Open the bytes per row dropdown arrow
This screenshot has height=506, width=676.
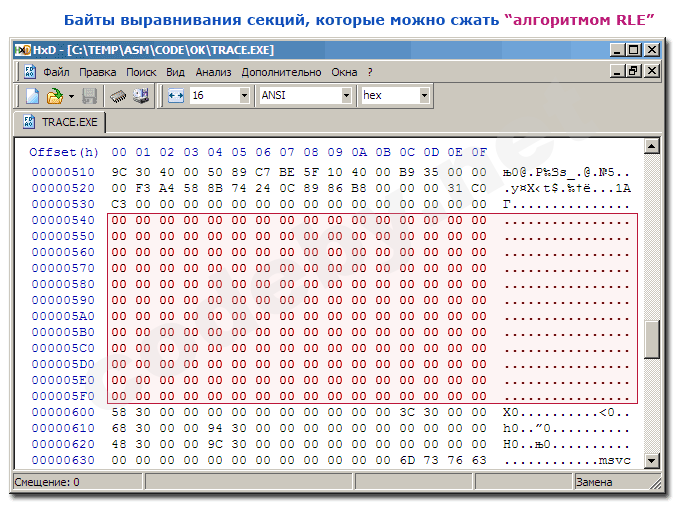244,95
